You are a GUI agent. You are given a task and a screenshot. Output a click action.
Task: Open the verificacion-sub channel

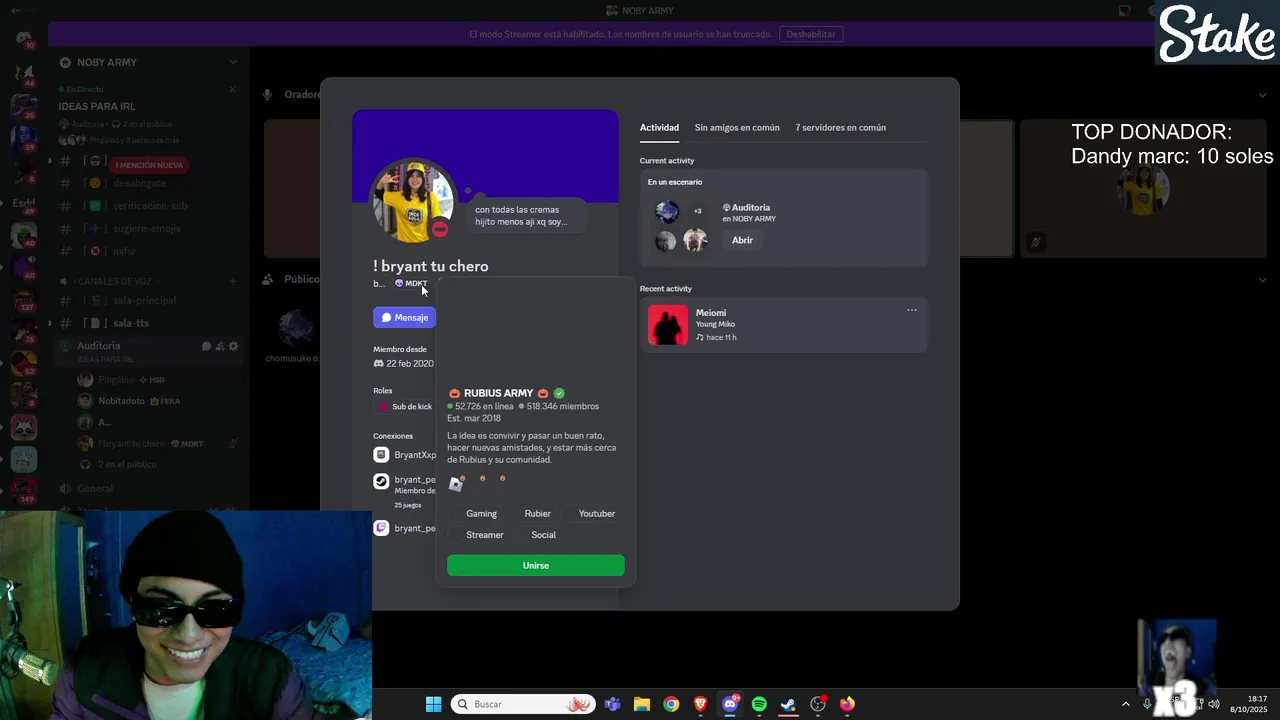pyautogui.click(x=148, y=205)
